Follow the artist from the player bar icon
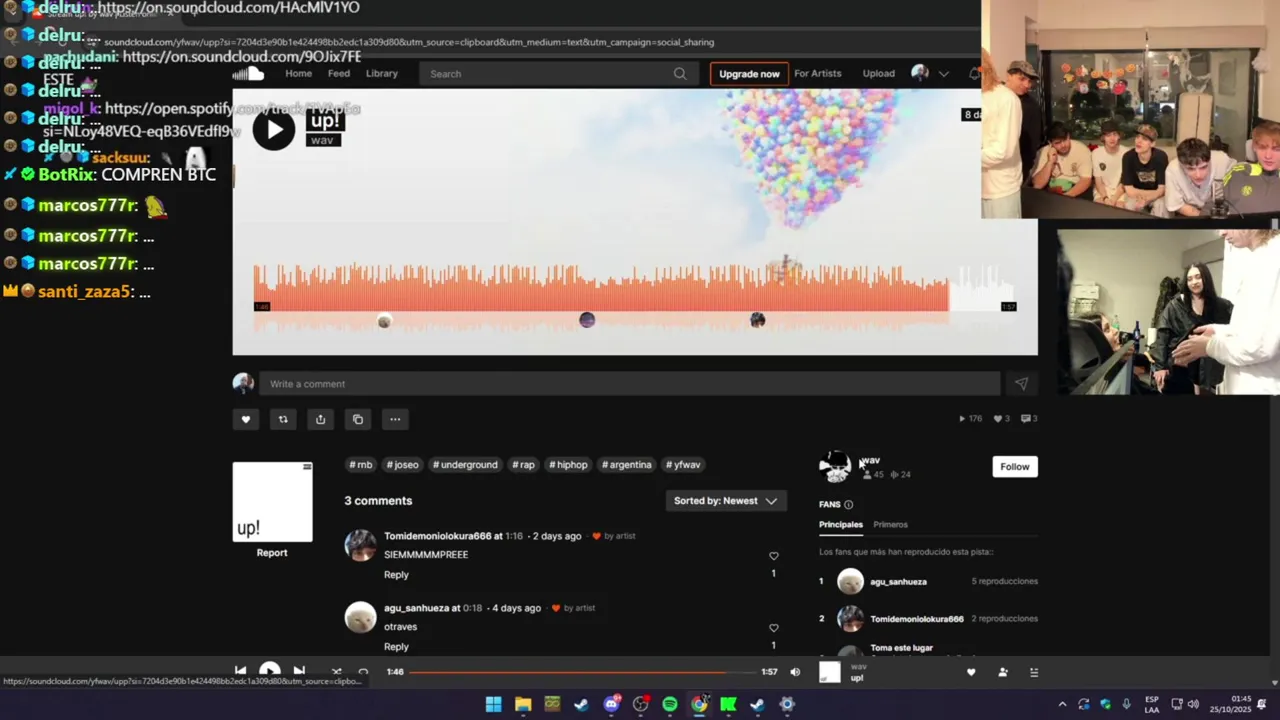This screenshot has height=720, width=1280. pyautogui.click(x=1003, y=673)
